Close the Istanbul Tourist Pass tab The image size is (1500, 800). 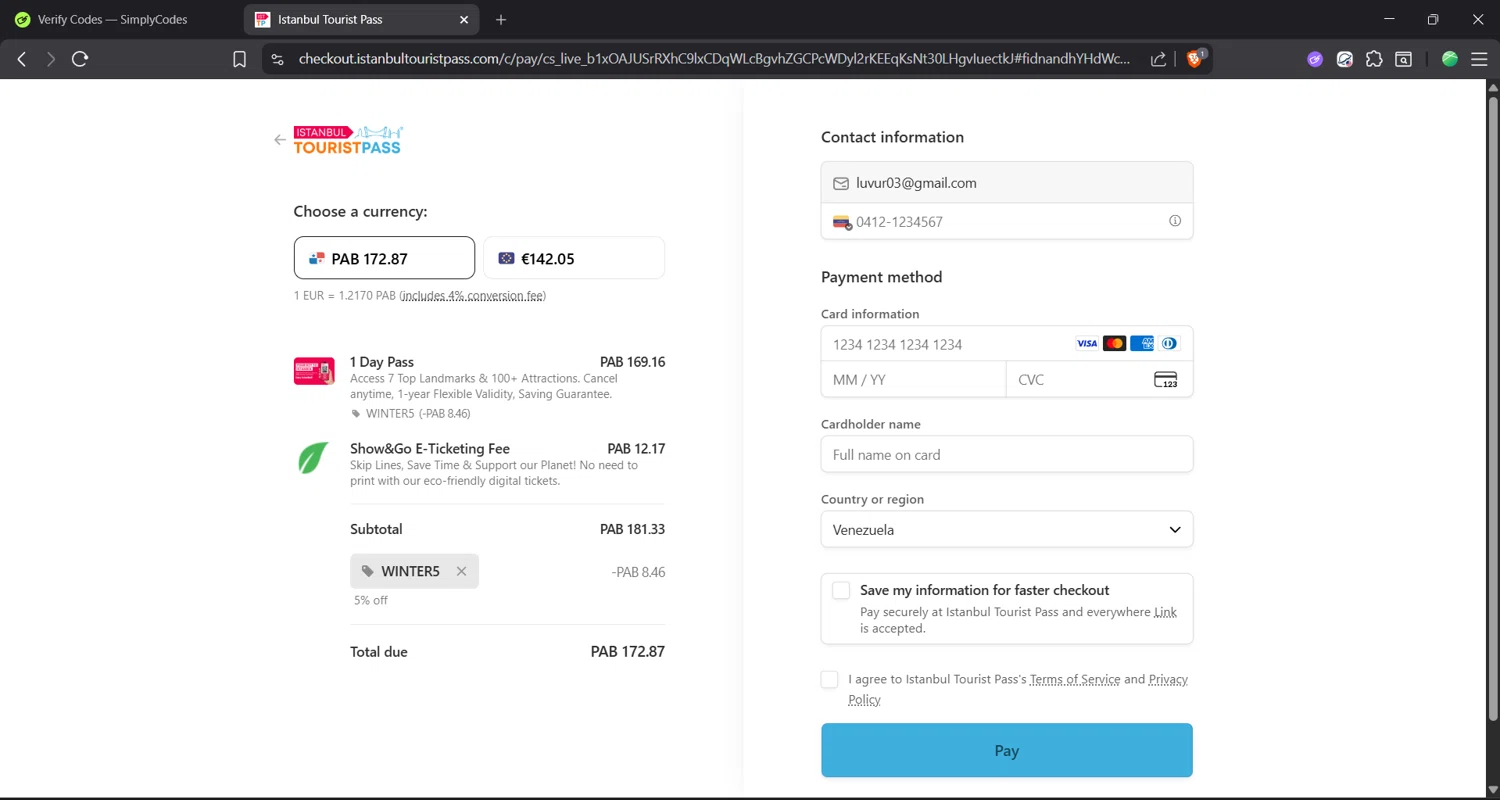pos(464,20)
